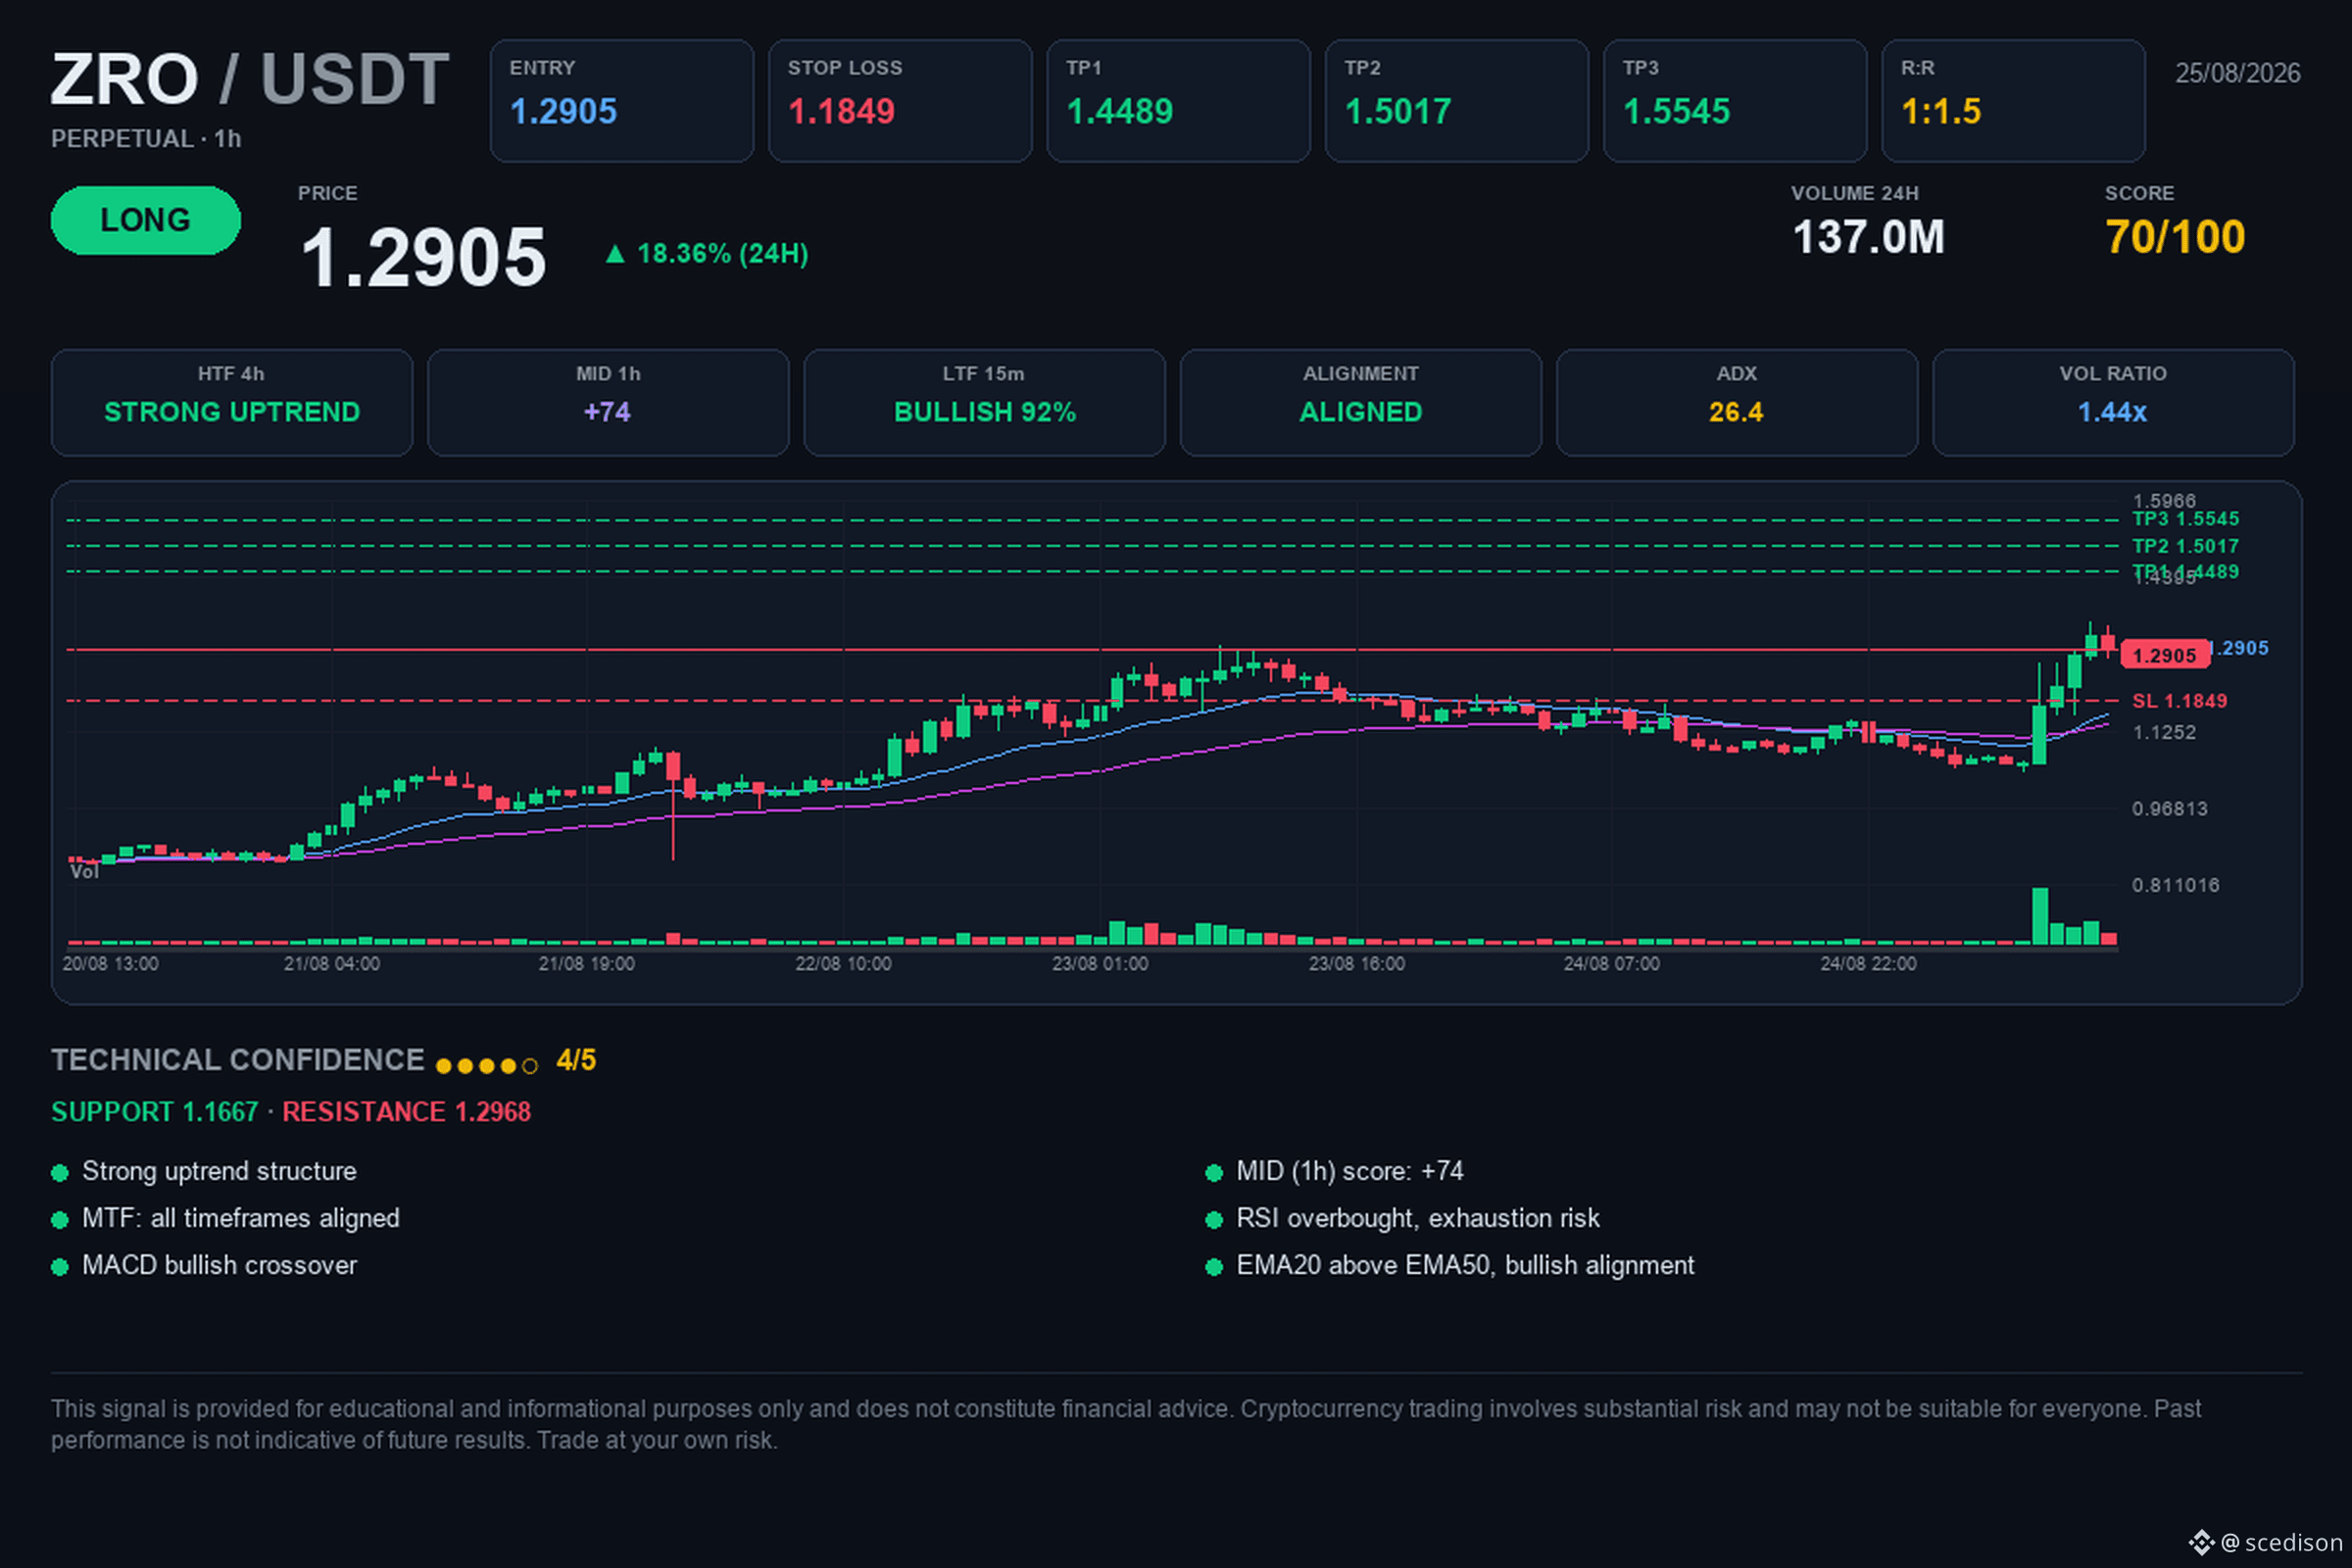Click the "23/08 01:00" time axis label
Viewport: 2352px width, 1568px height.
(x=1100, y=964)
